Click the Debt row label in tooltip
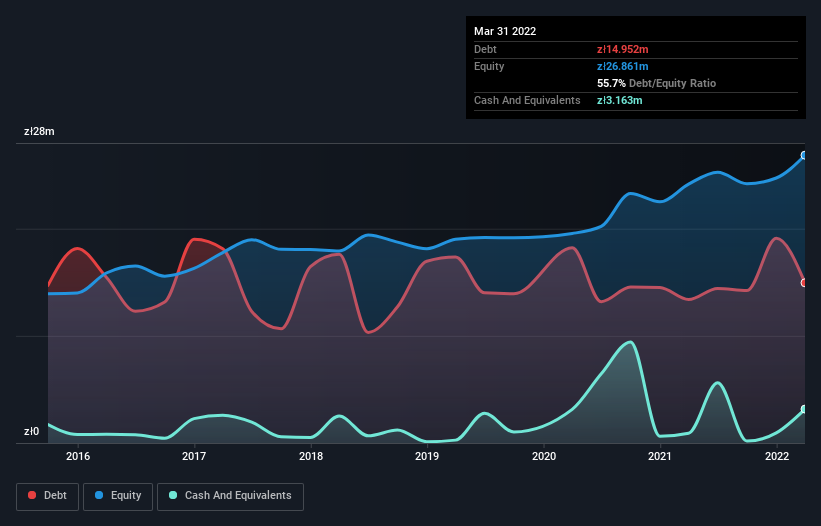Screen dimensions: 821x526 (485, 49)
